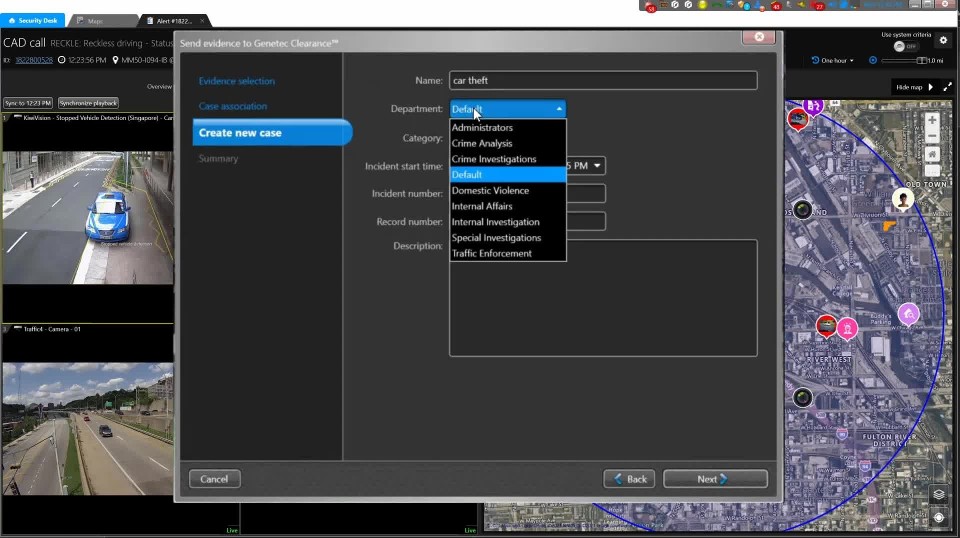Select Traffic Enforcement department
The image size is (960, 538).
[x=508, y=253]
